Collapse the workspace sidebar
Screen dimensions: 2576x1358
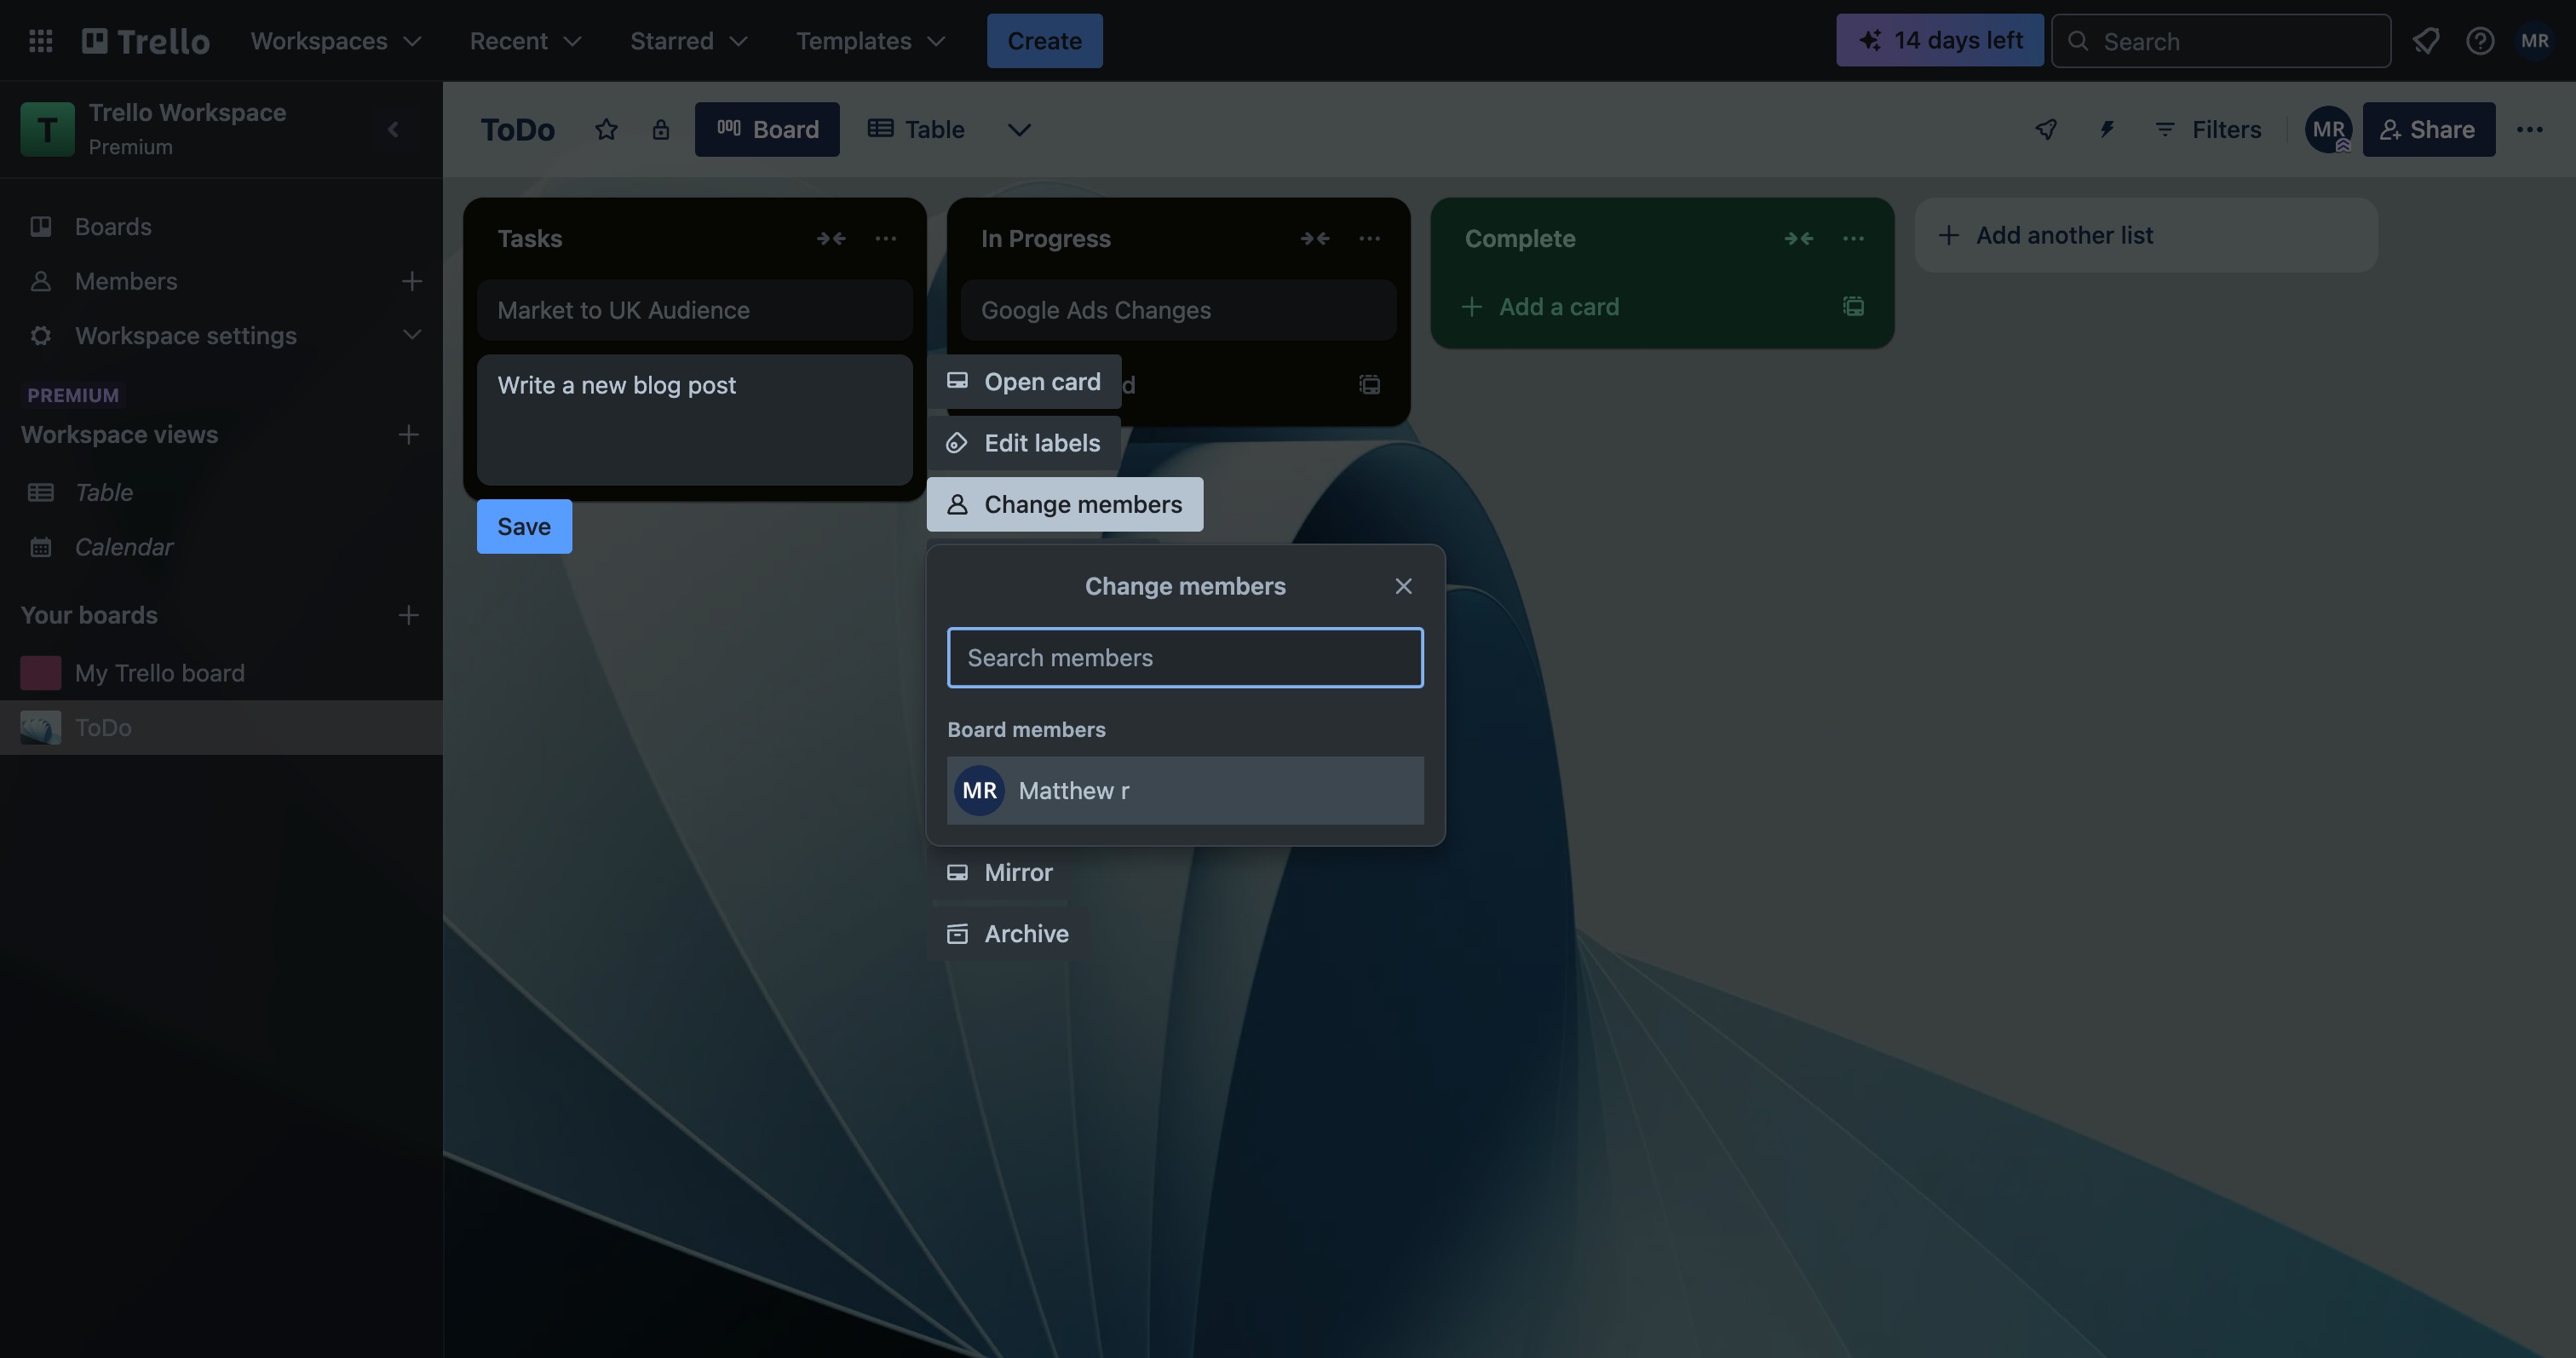pos(393,129)
